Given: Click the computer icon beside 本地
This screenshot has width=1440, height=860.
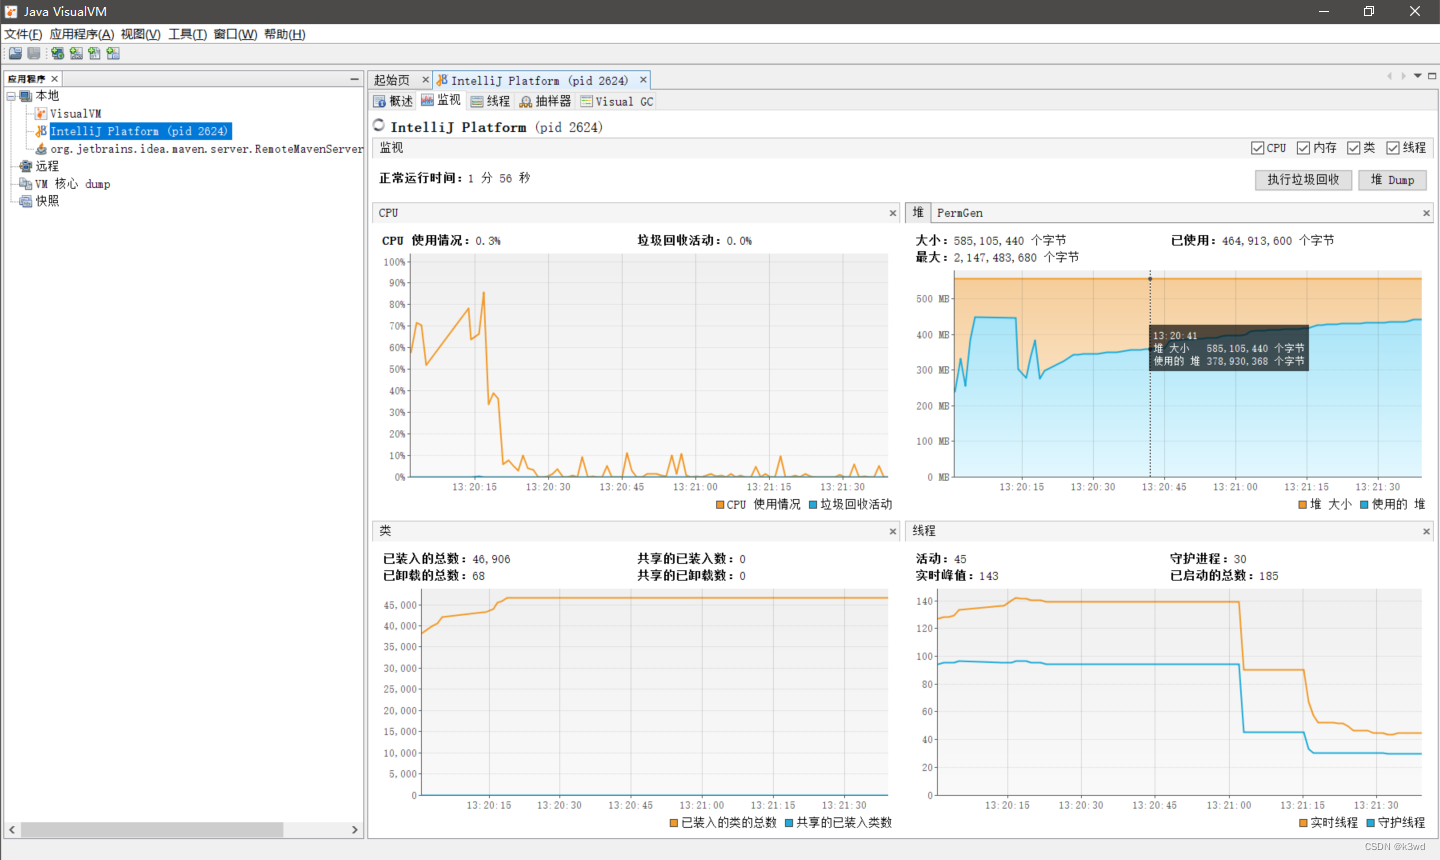Looking at the screenshot, I should (26, 96).
